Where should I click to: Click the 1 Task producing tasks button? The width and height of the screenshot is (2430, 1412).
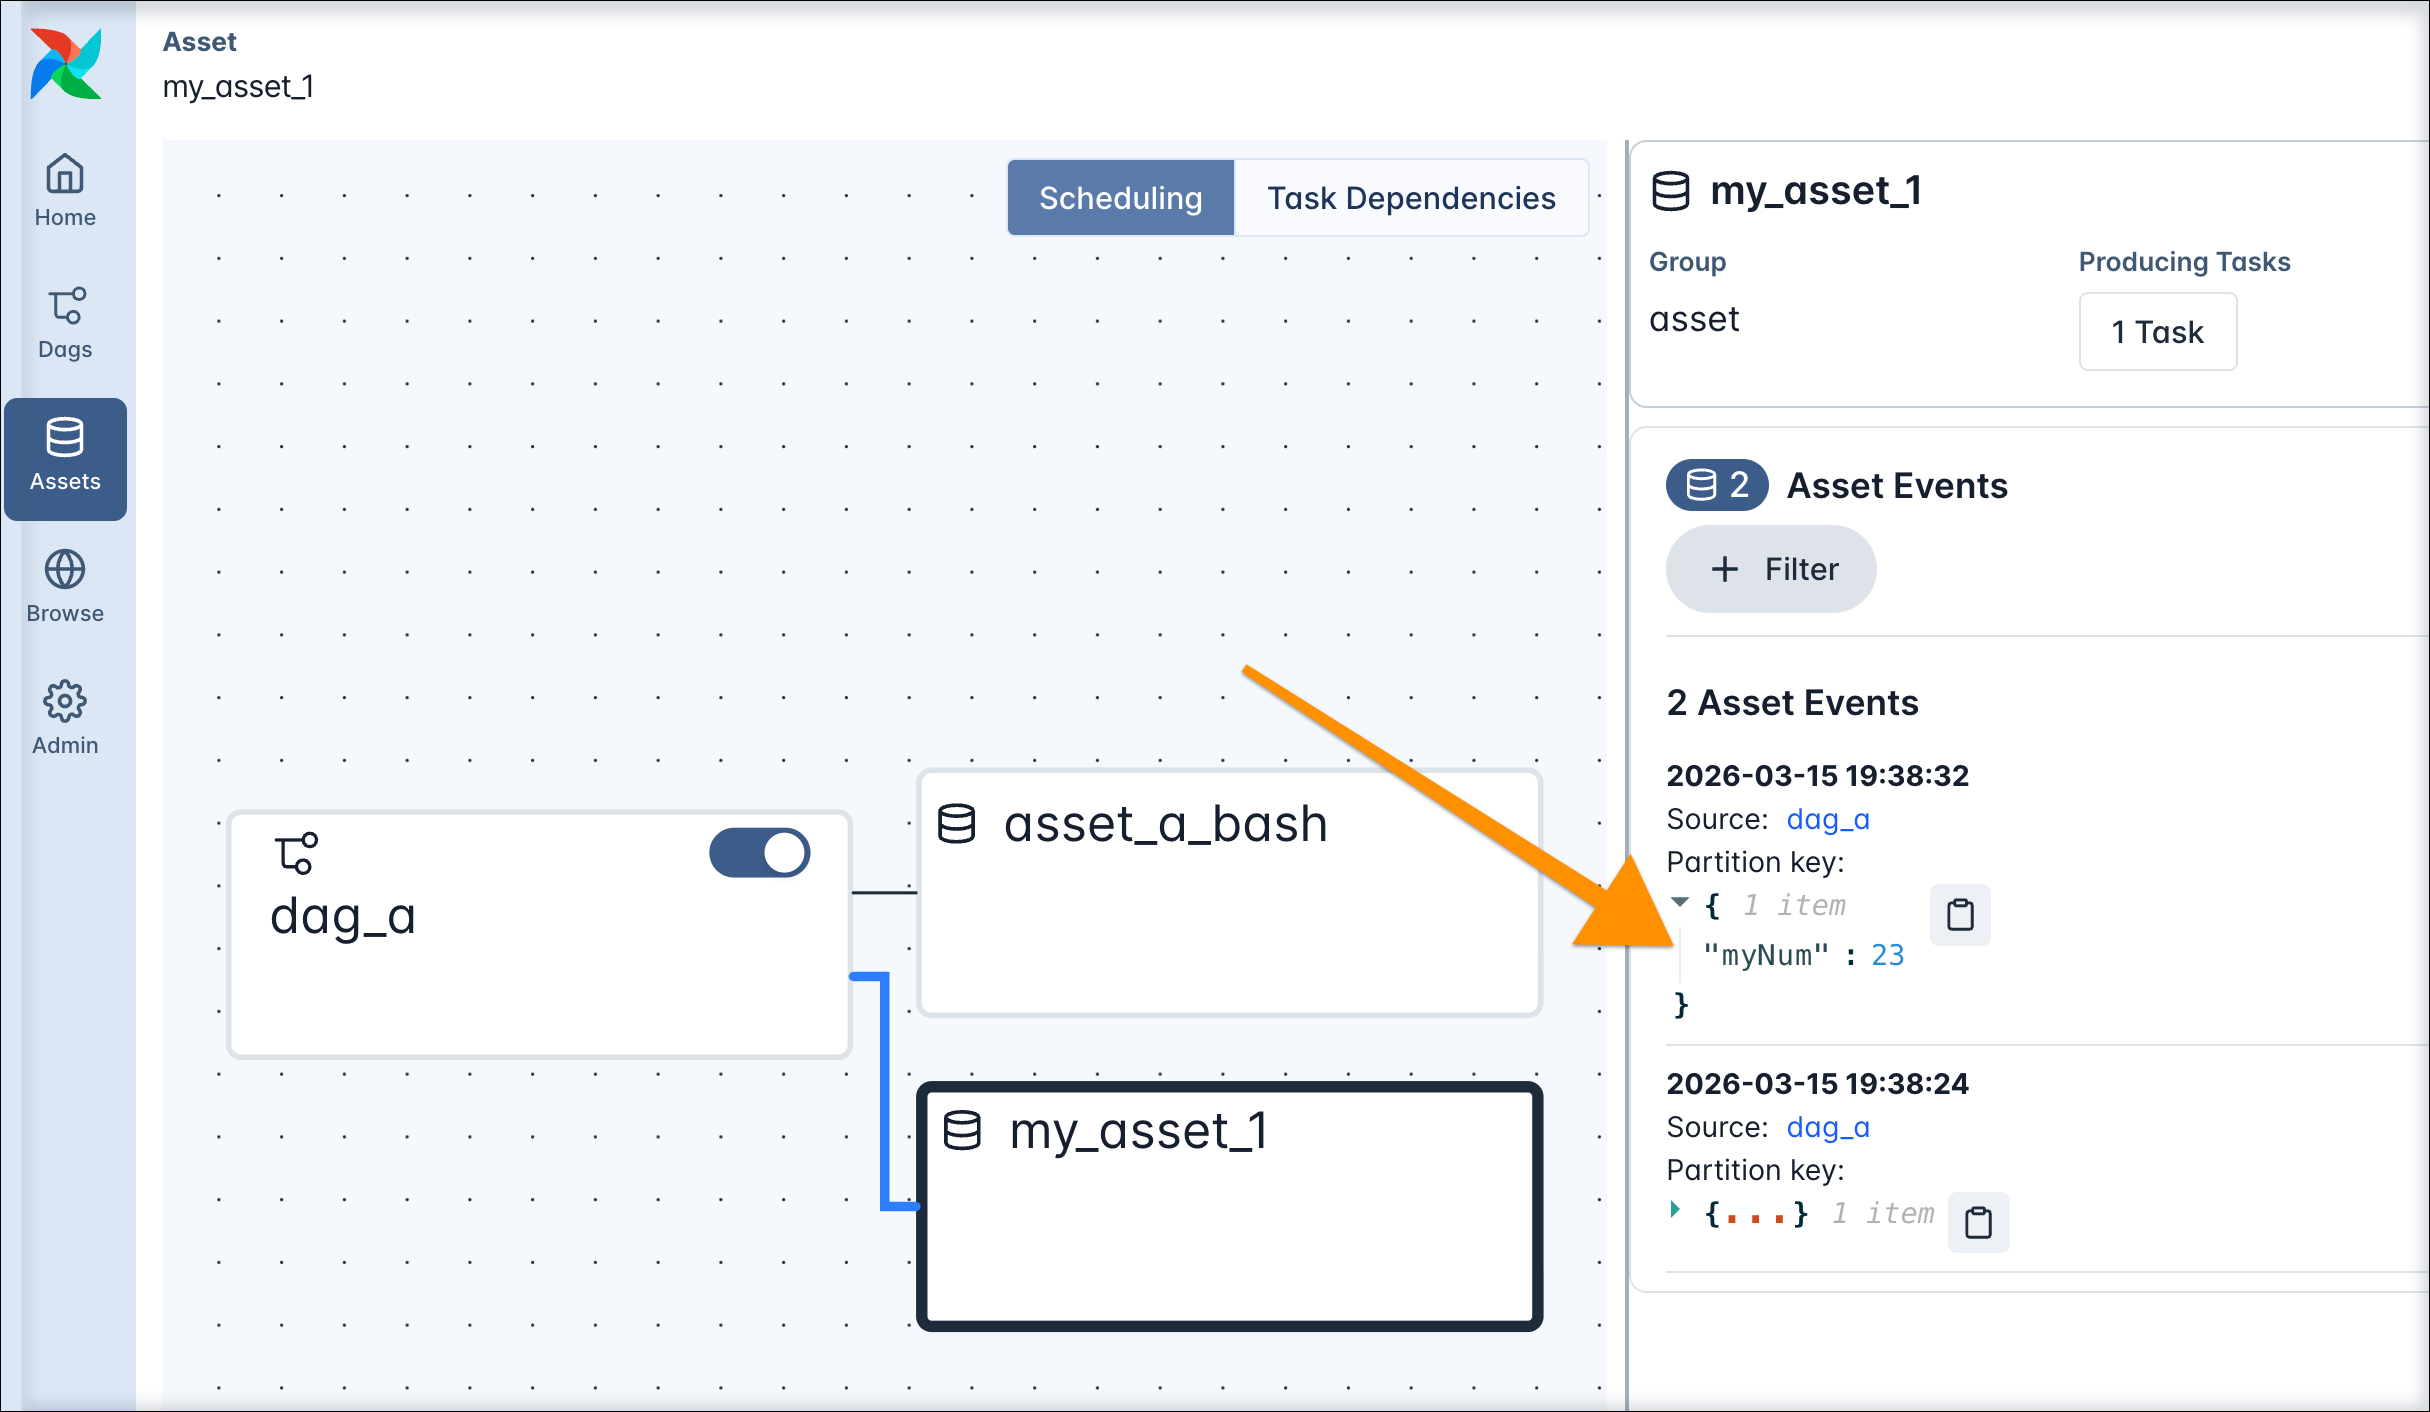2157,331
